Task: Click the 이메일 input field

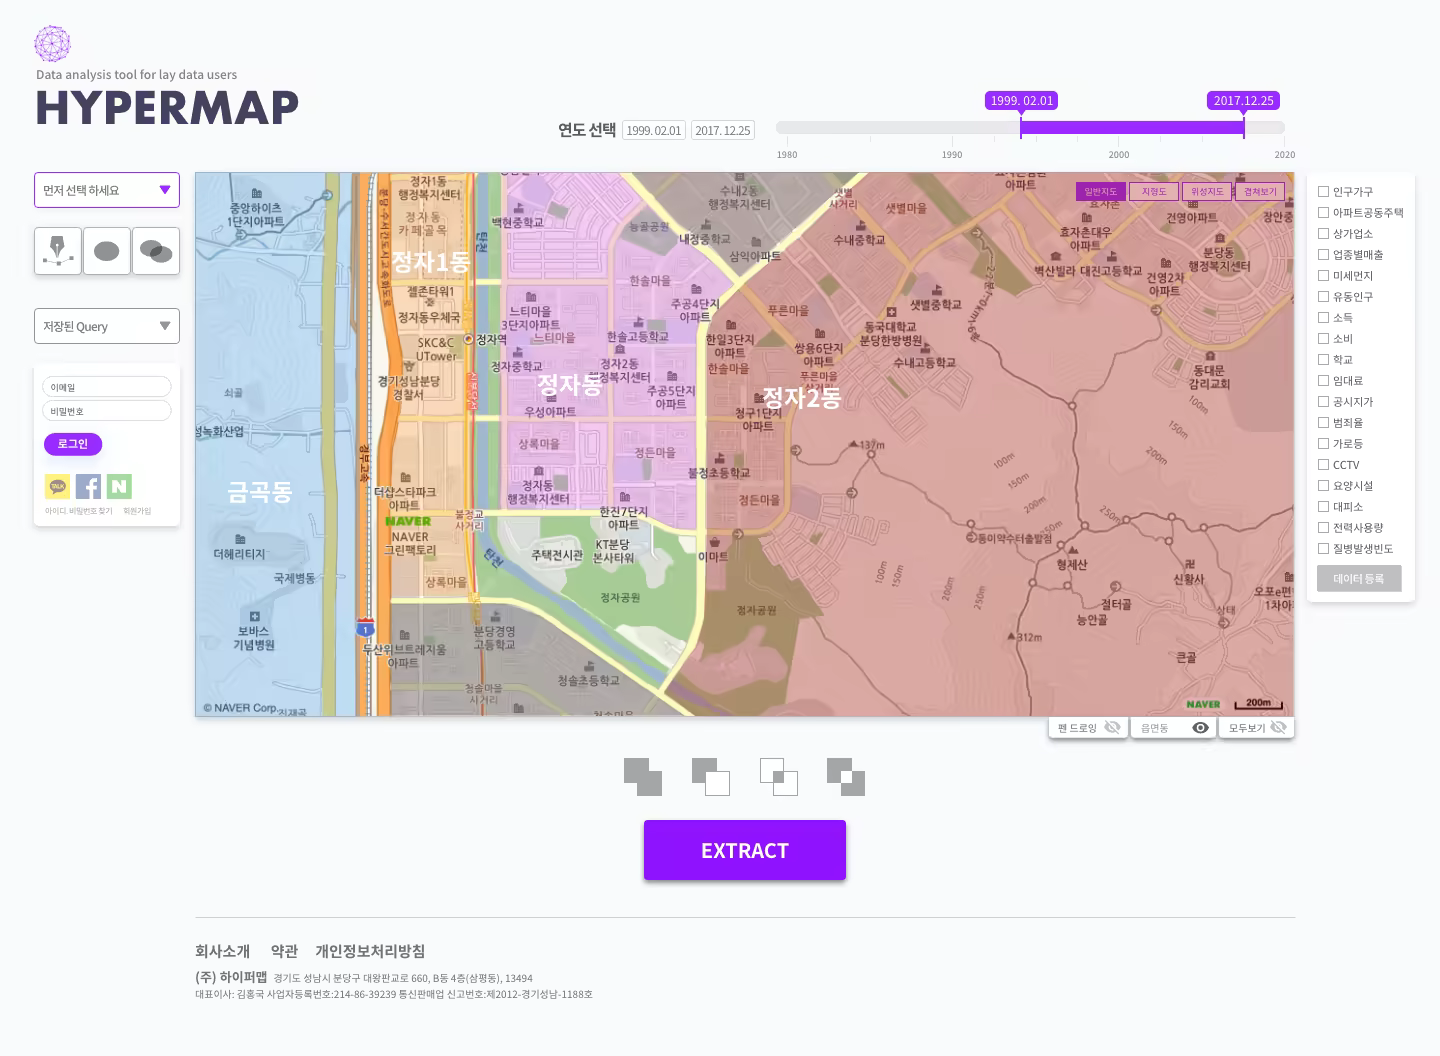Action: pyautogui.click(x=106, y=386)
